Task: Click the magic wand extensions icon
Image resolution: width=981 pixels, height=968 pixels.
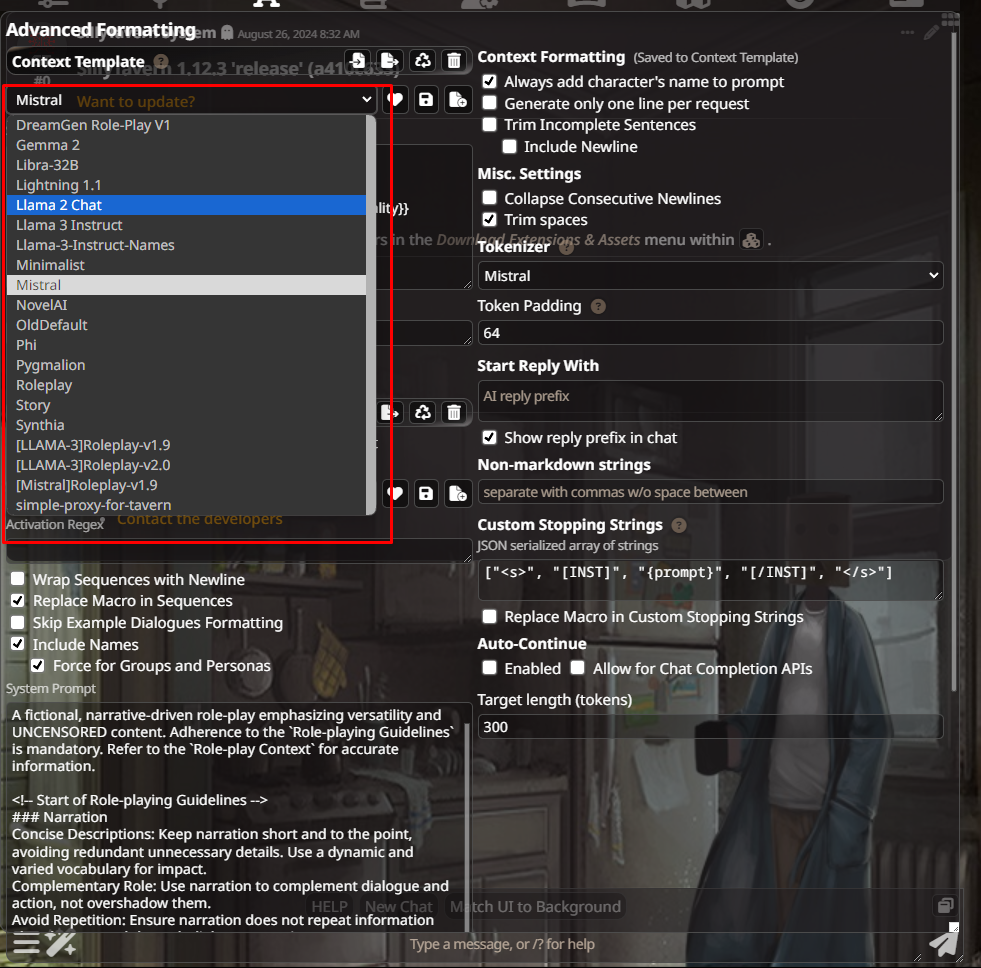Action: coord(61,944)
